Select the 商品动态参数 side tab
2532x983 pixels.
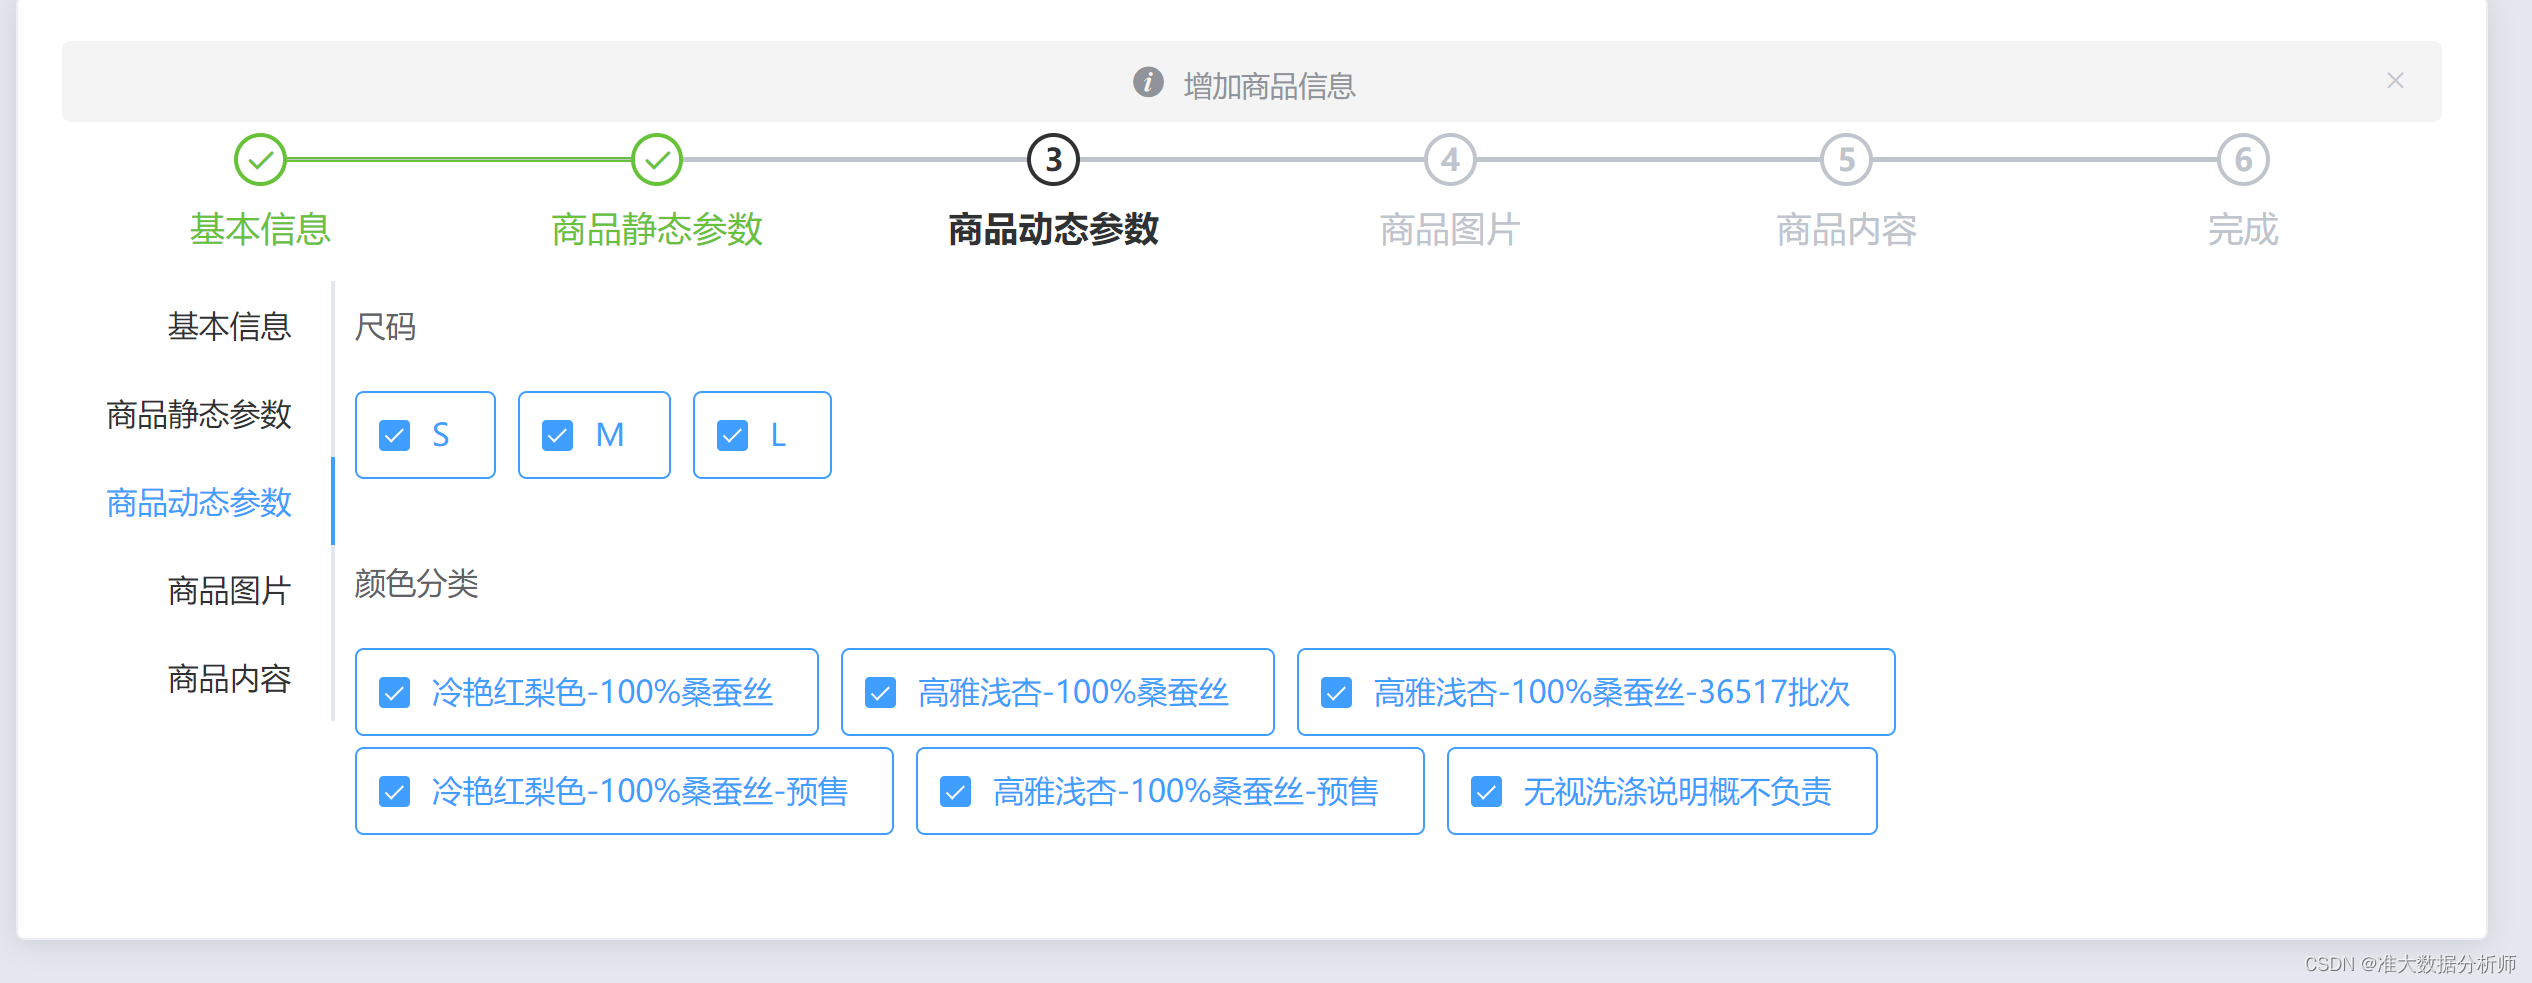(x=199, y=503)
